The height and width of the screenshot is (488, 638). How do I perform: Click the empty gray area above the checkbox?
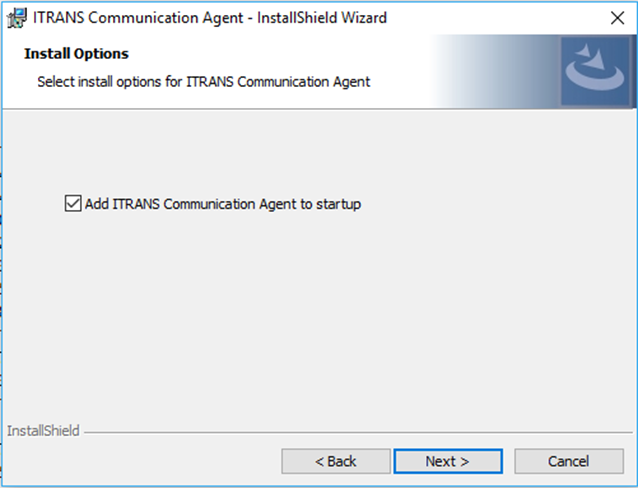click(320, 150)
